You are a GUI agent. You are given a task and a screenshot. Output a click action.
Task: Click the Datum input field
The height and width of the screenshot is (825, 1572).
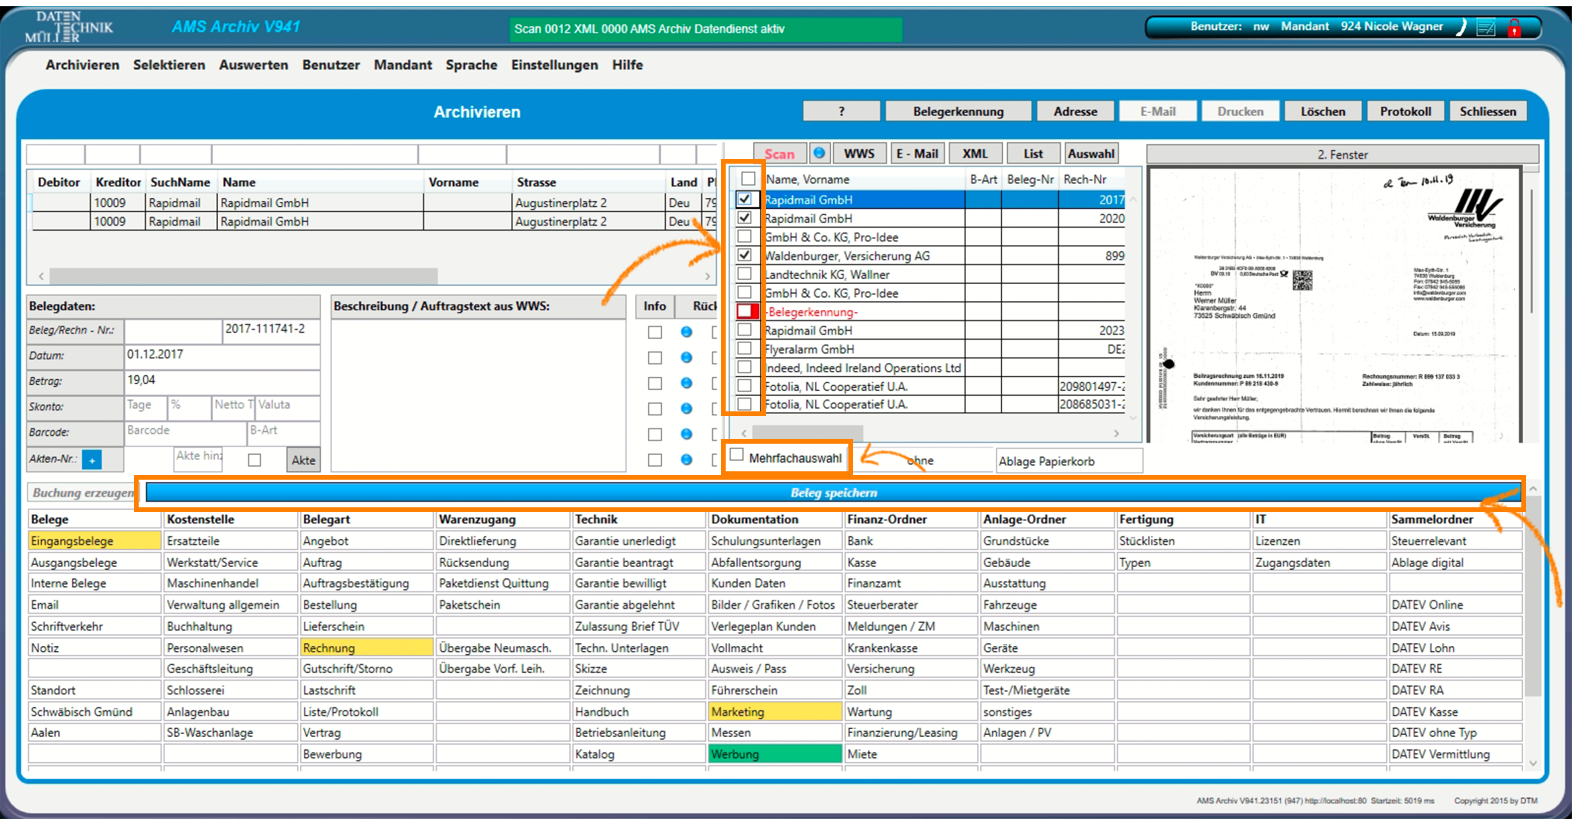coord(221,355)
